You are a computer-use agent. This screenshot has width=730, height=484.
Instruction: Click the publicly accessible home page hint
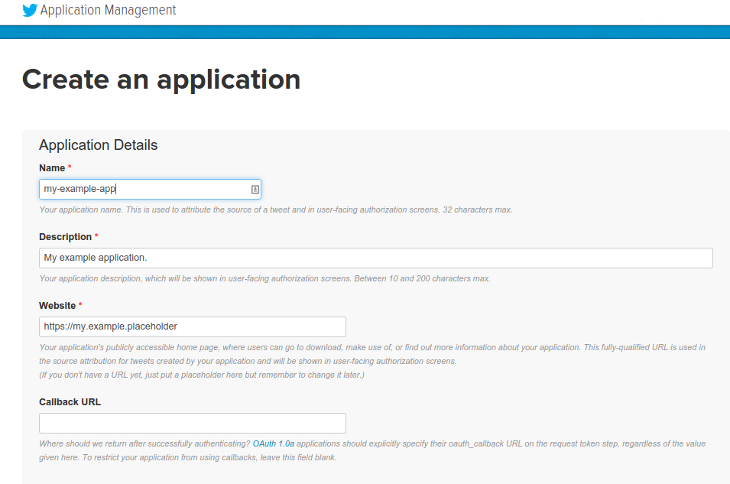pyautogui.click(x=372, y=354)
